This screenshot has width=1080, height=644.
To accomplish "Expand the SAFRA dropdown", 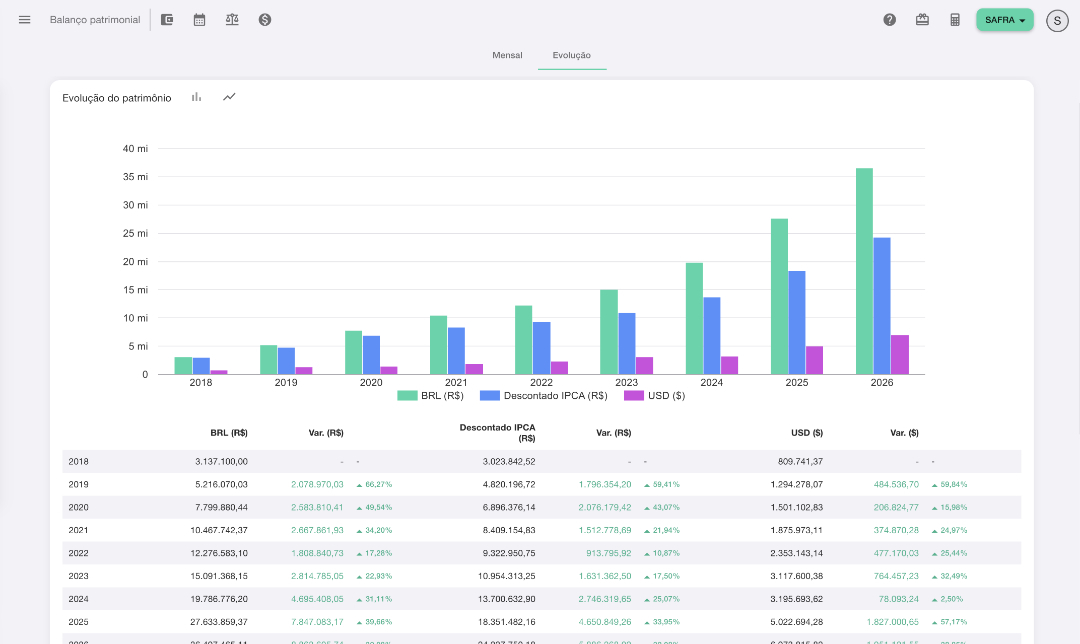I will point(1004,20).
